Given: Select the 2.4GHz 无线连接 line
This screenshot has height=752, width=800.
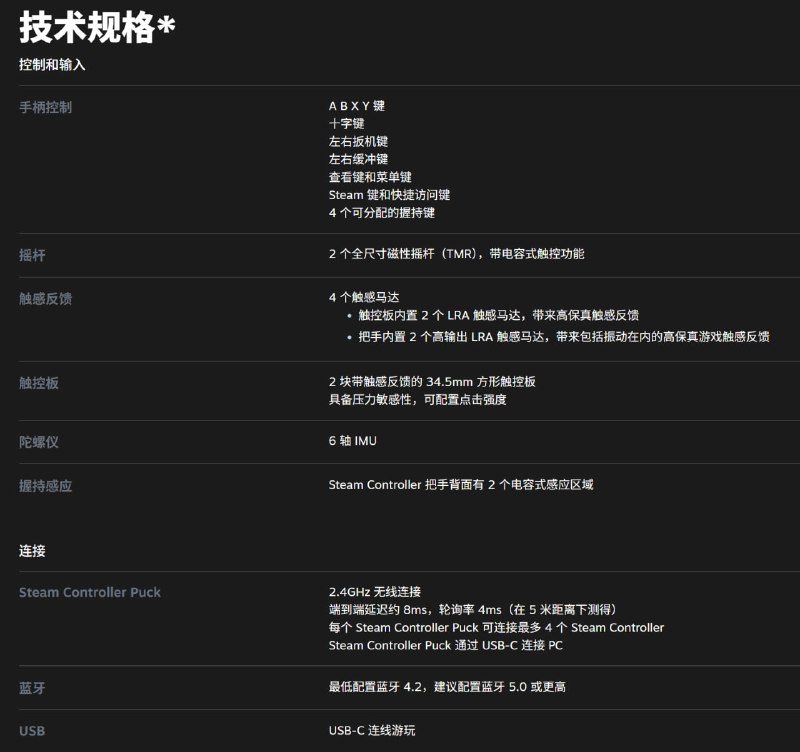Looking at the screenshot, I should (375, 592).
